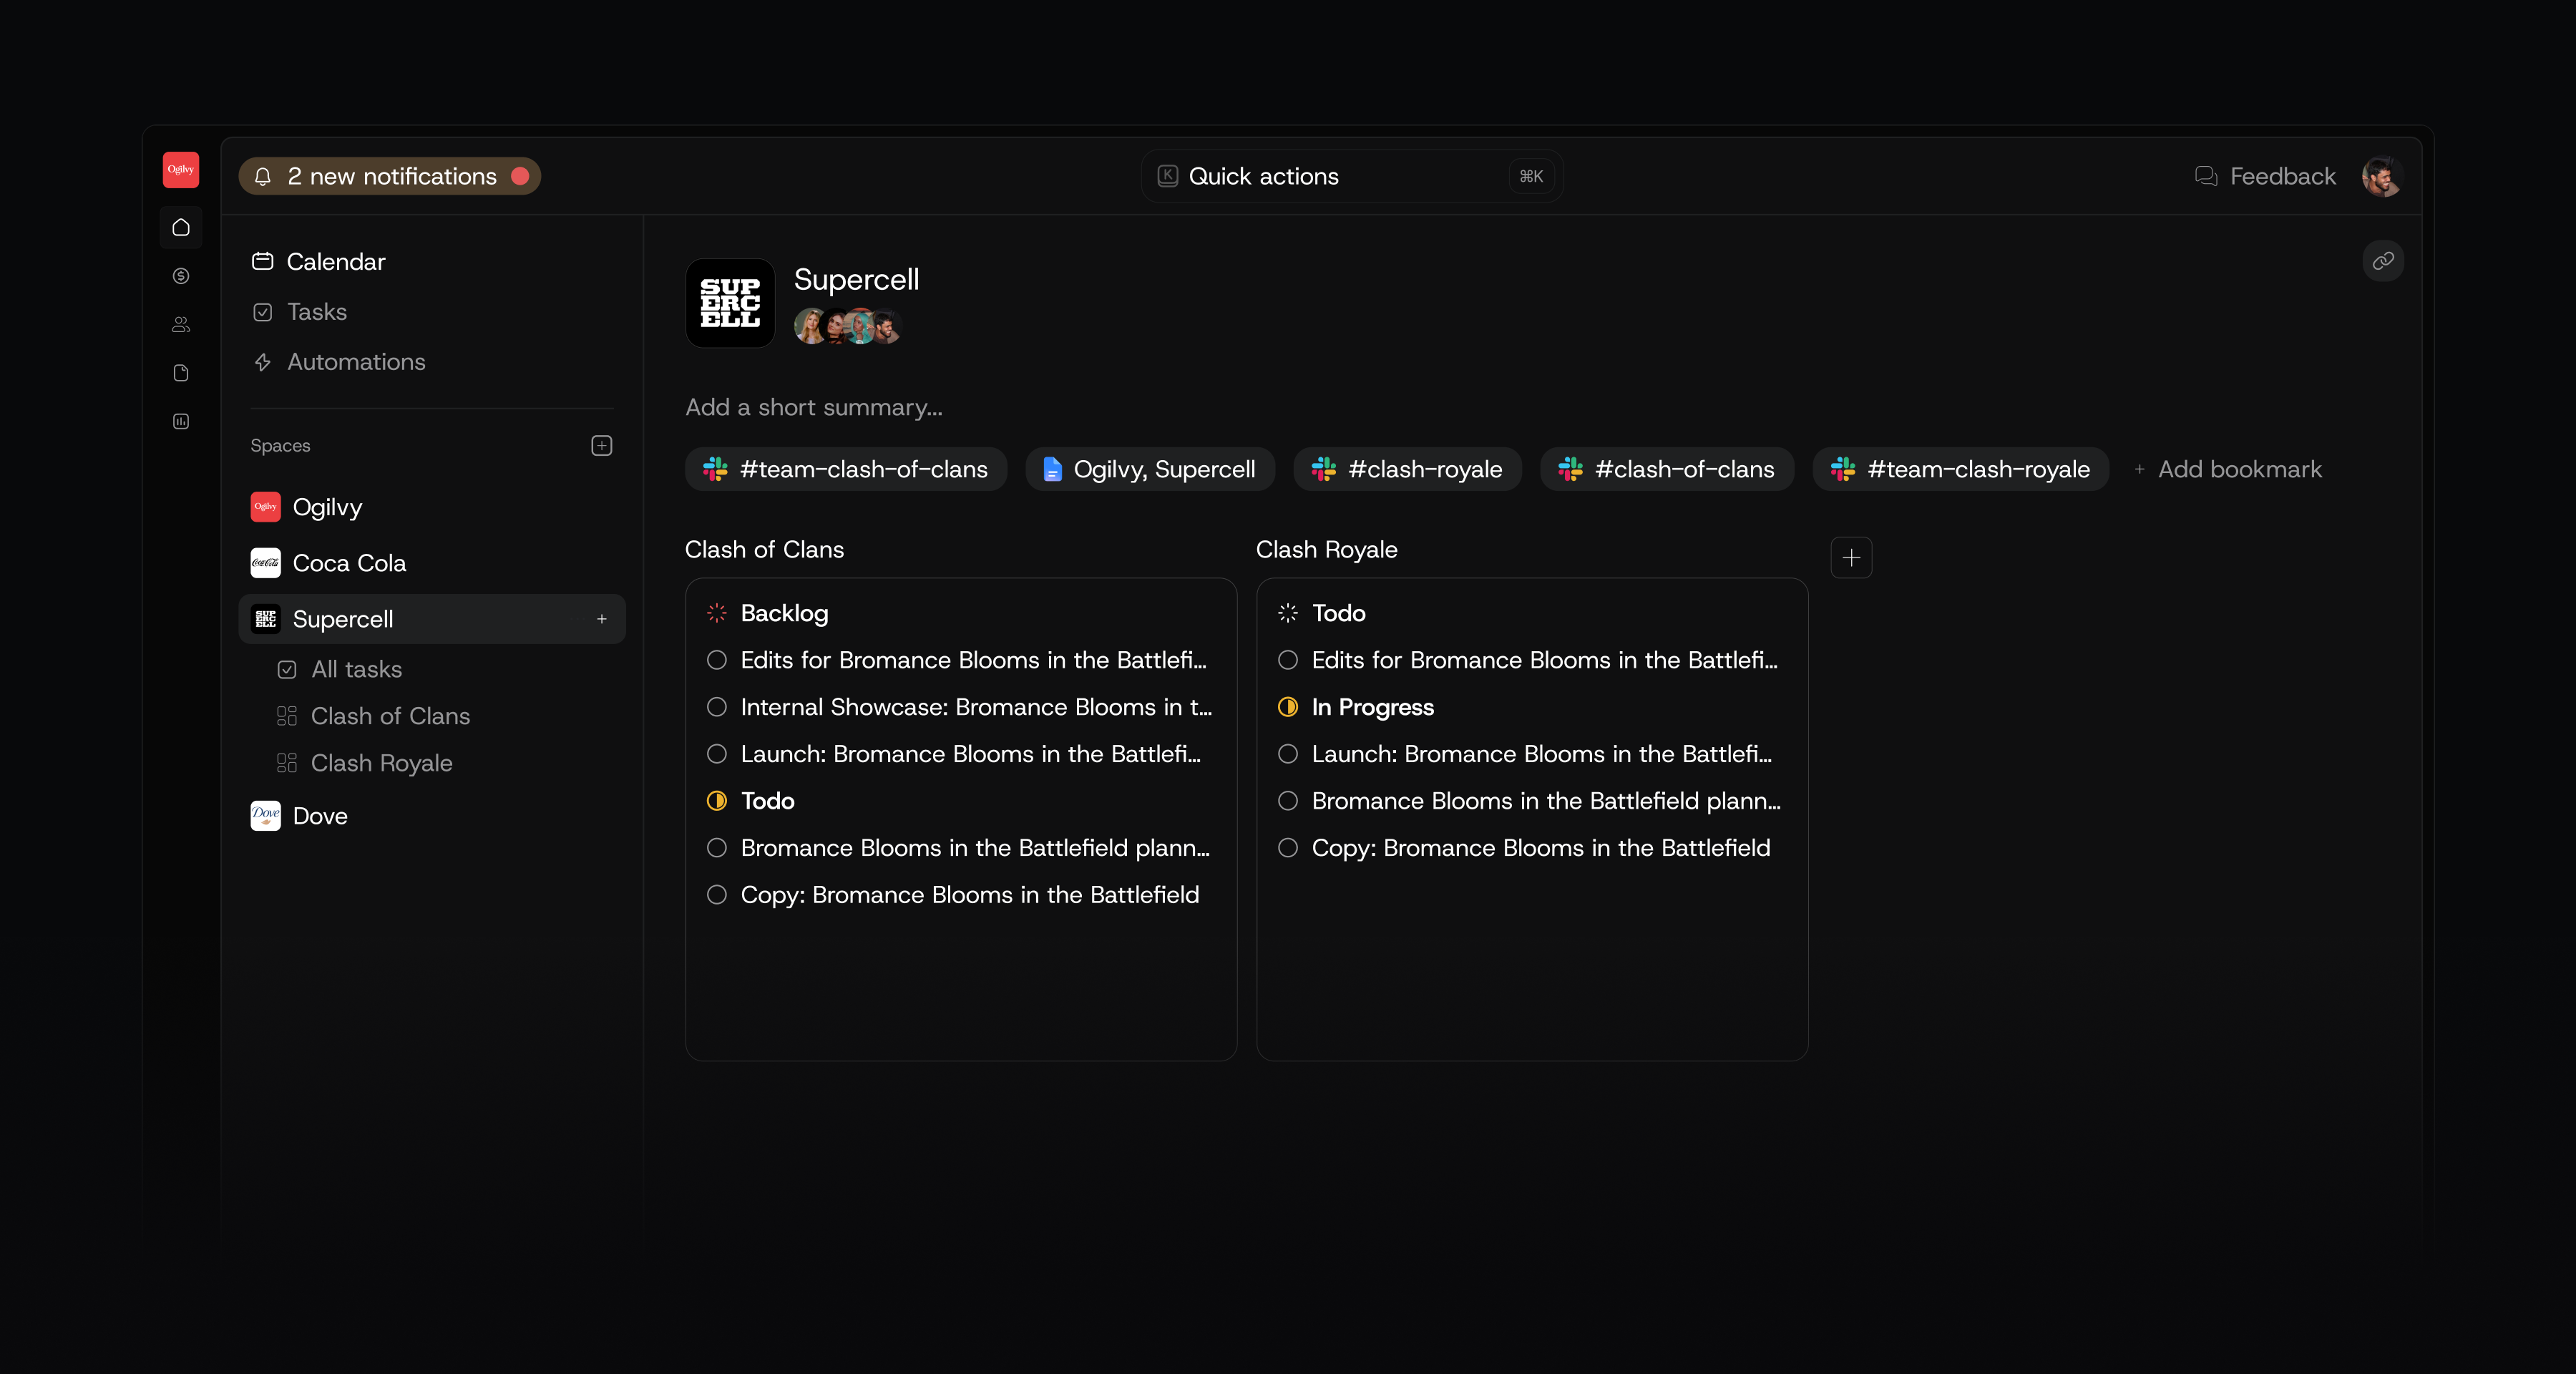The image size is (2576, 1374).
Task: Click the Backlog status icon in Clash of Clans
Action: pos(717,613)
